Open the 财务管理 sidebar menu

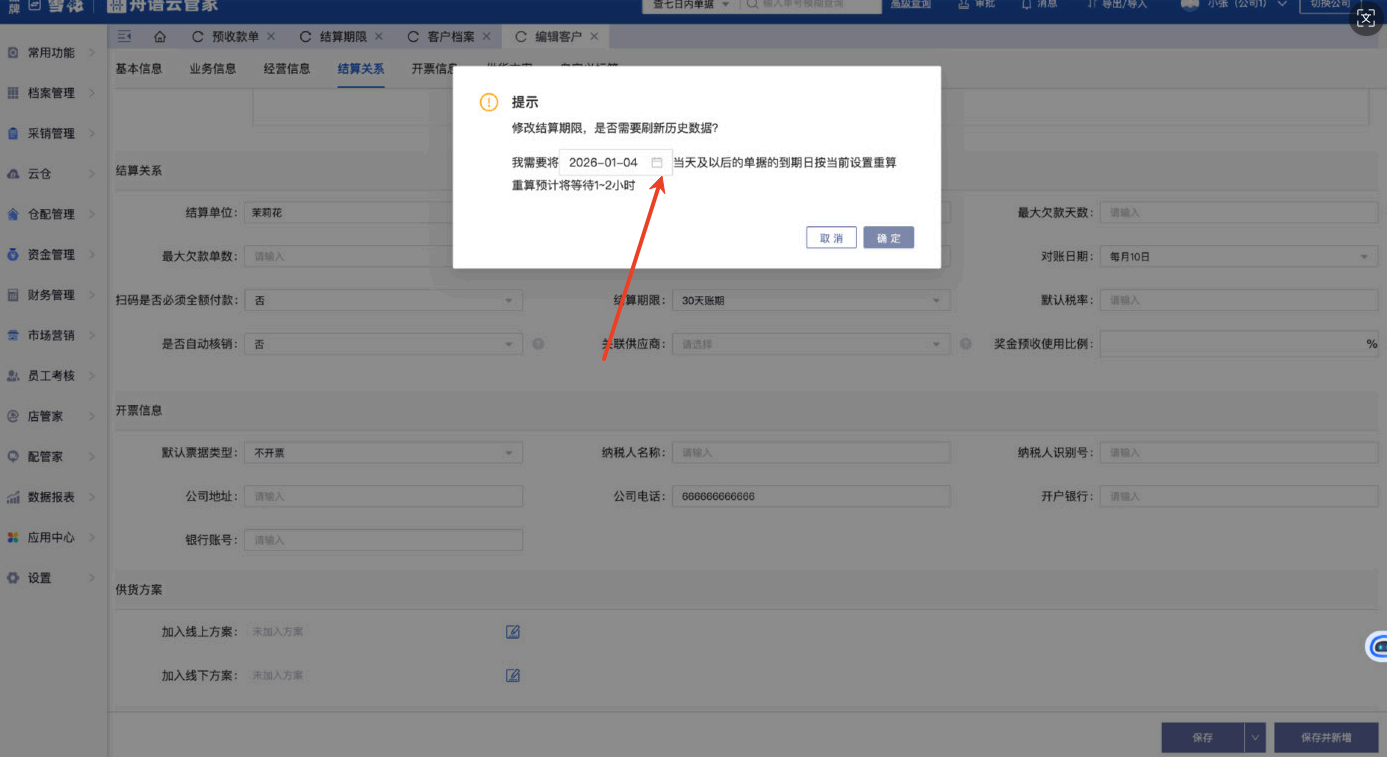pos(52,295)
